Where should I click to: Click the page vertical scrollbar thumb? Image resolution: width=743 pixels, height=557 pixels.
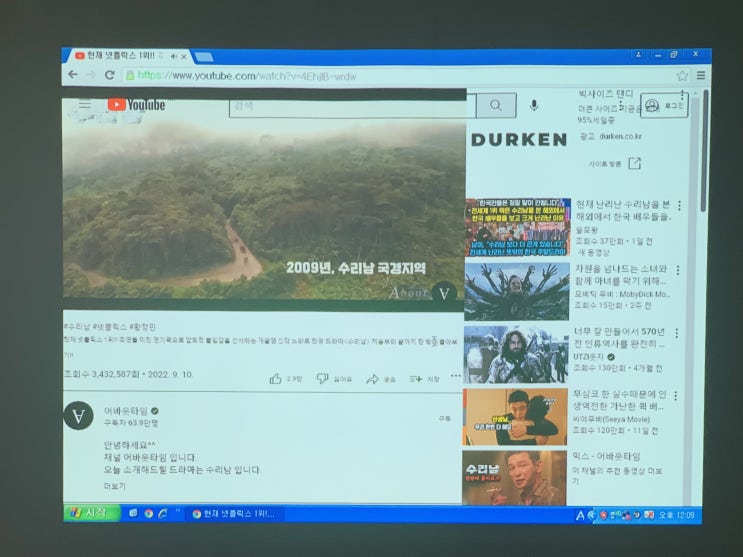pos(705,152)
